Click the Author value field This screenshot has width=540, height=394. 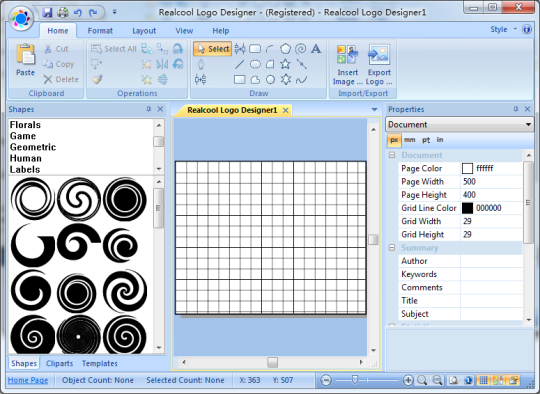tap(491, 261)
